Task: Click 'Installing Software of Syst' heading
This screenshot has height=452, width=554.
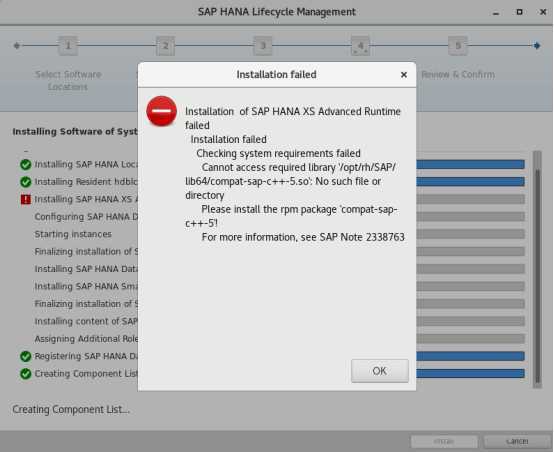Action: click(75, 131)
